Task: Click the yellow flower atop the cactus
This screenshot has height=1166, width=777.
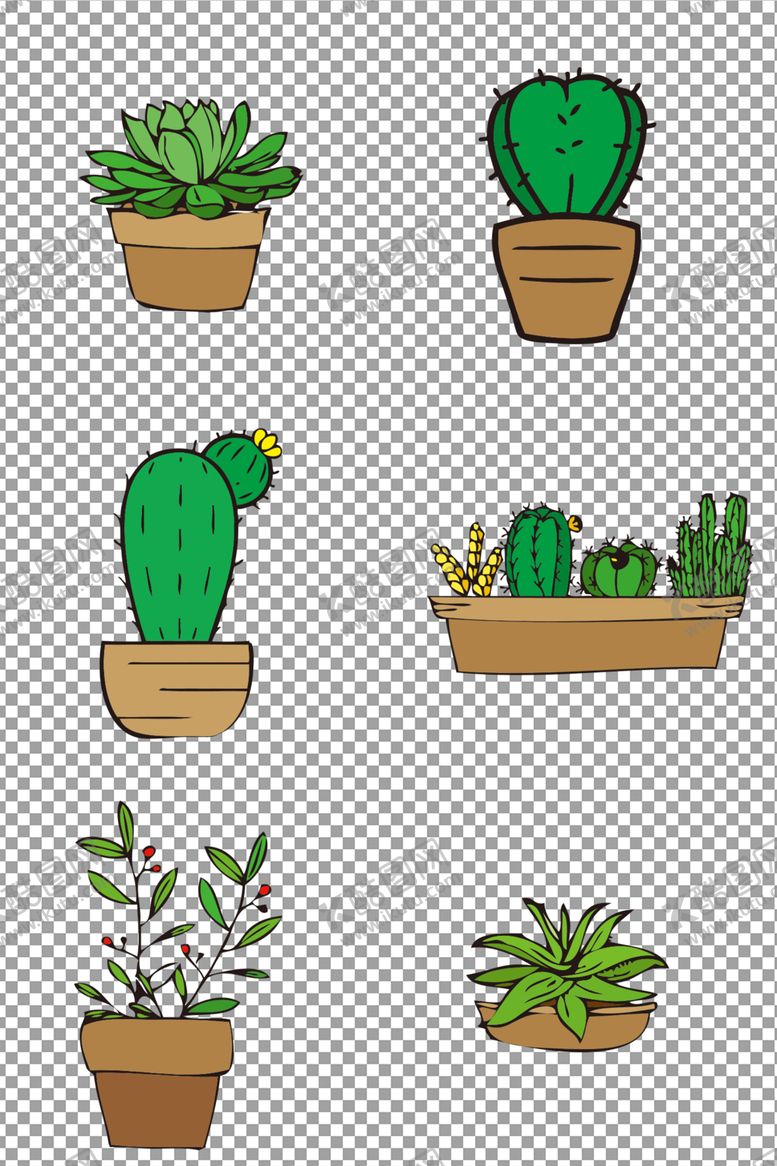Action: 267,442
